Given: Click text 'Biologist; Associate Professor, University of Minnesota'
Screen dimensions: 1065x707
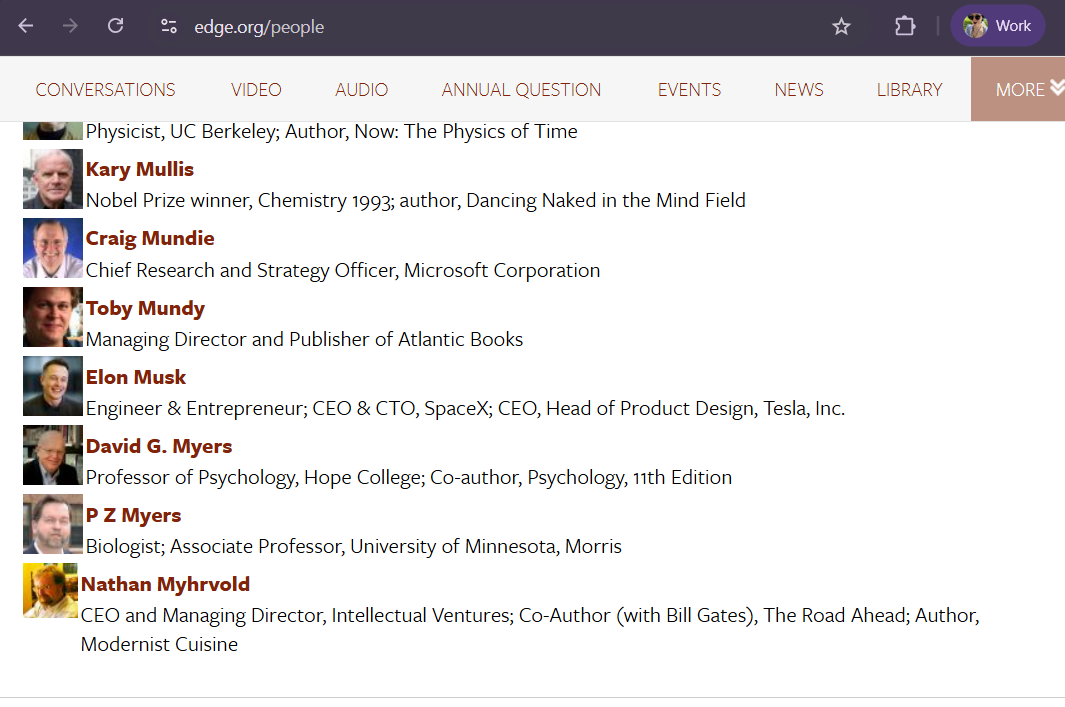Looking at the screenshot, I should (x=323, y=547).
